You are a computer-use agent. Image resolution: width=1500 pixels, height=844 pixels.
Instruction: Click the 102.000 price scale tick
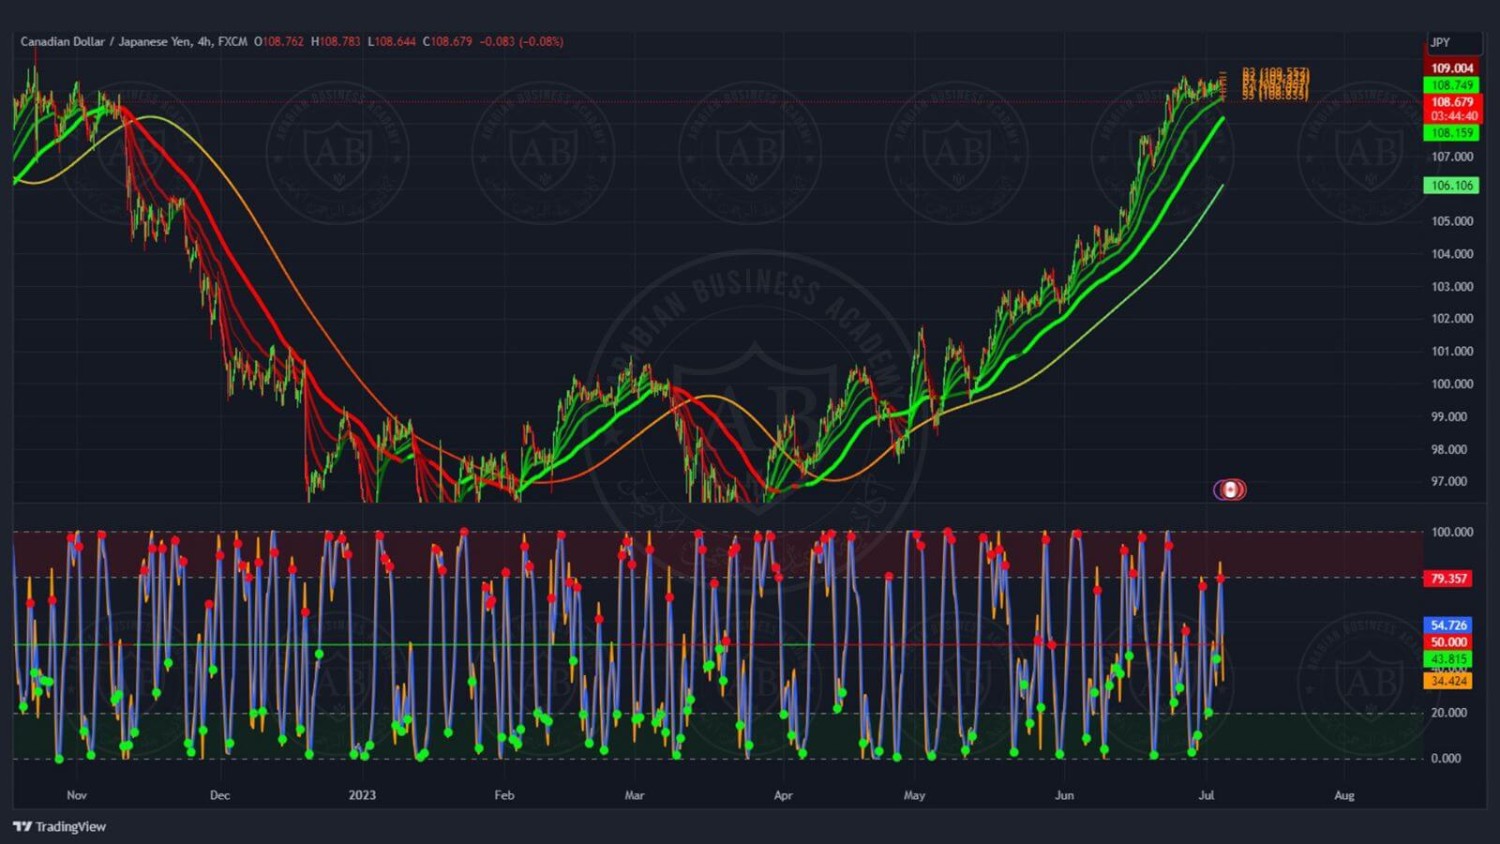point(1452,319)
